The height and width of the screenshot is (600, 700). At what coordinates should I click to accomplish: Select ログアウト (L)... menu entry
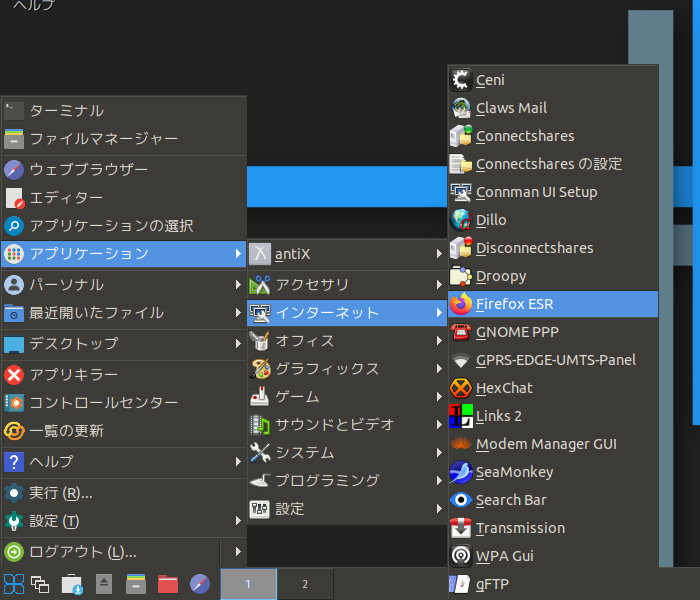tap(111, 552)
